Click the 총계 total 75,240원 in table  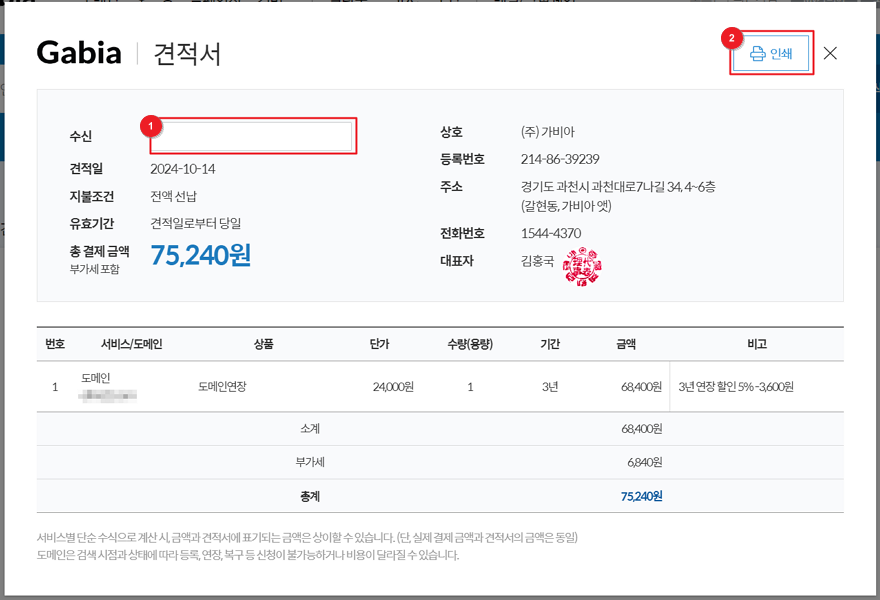pos(641,496)
